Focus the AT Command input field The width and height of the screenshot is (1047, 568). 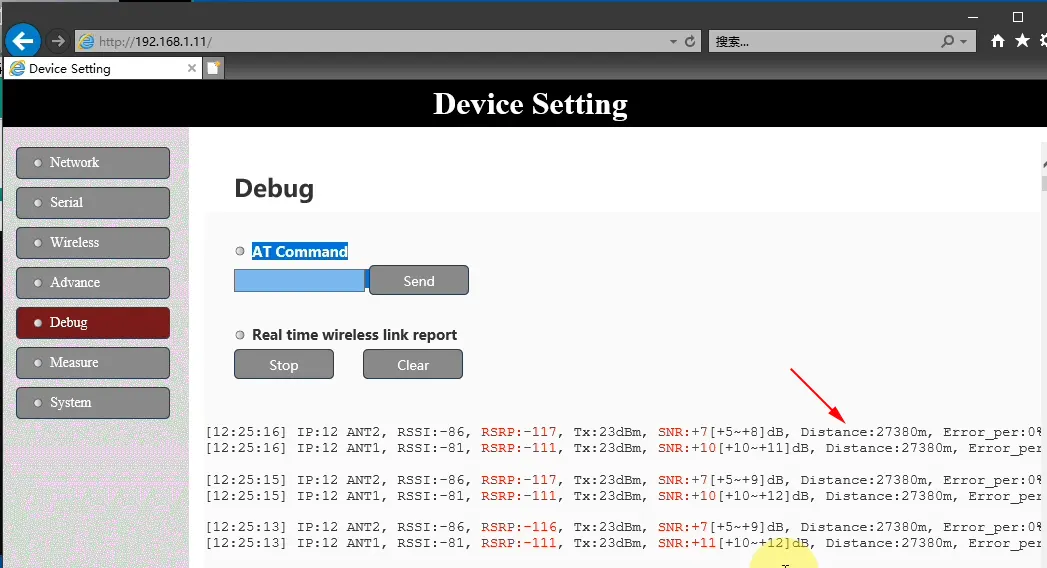(299, 281)
